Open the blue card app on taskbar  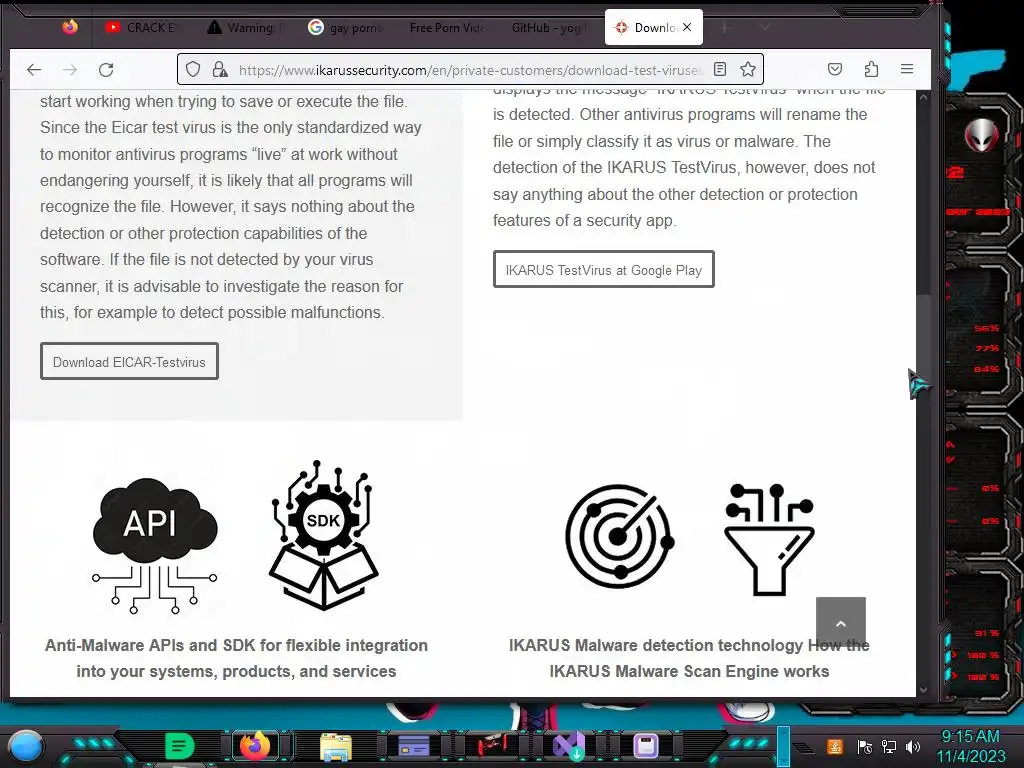pyautogui.click(x=413, y=746)
